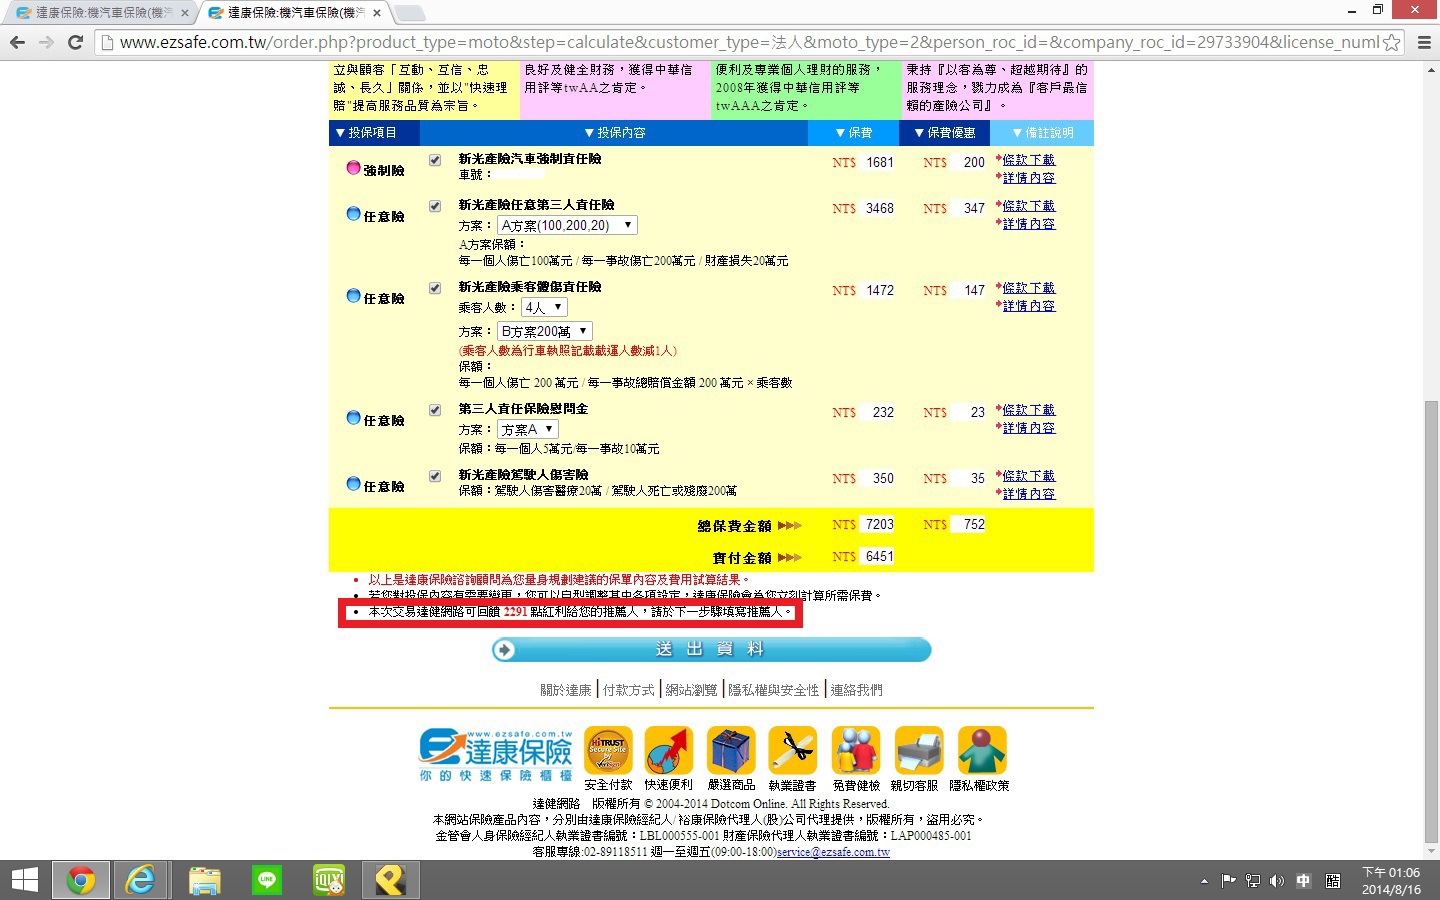Open the Chrome menu (three bars)

[x=1425, y=42]
